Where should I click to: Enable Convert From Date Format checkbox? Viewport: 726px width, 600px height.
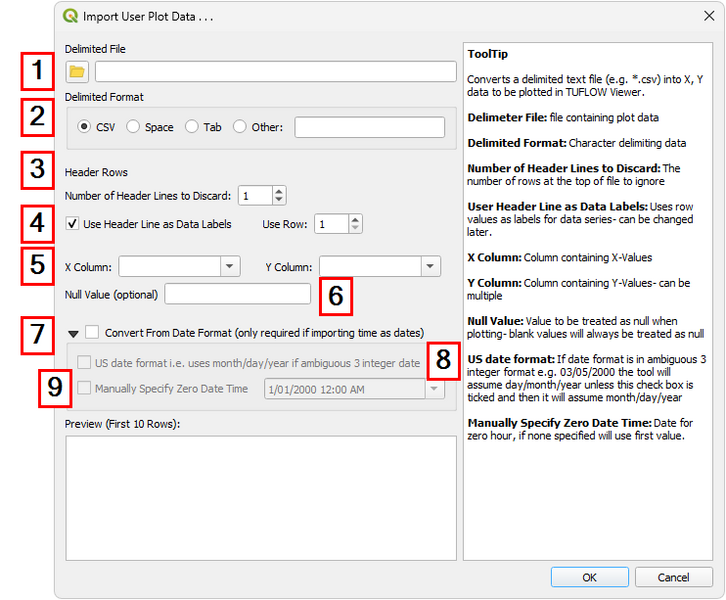92,332
